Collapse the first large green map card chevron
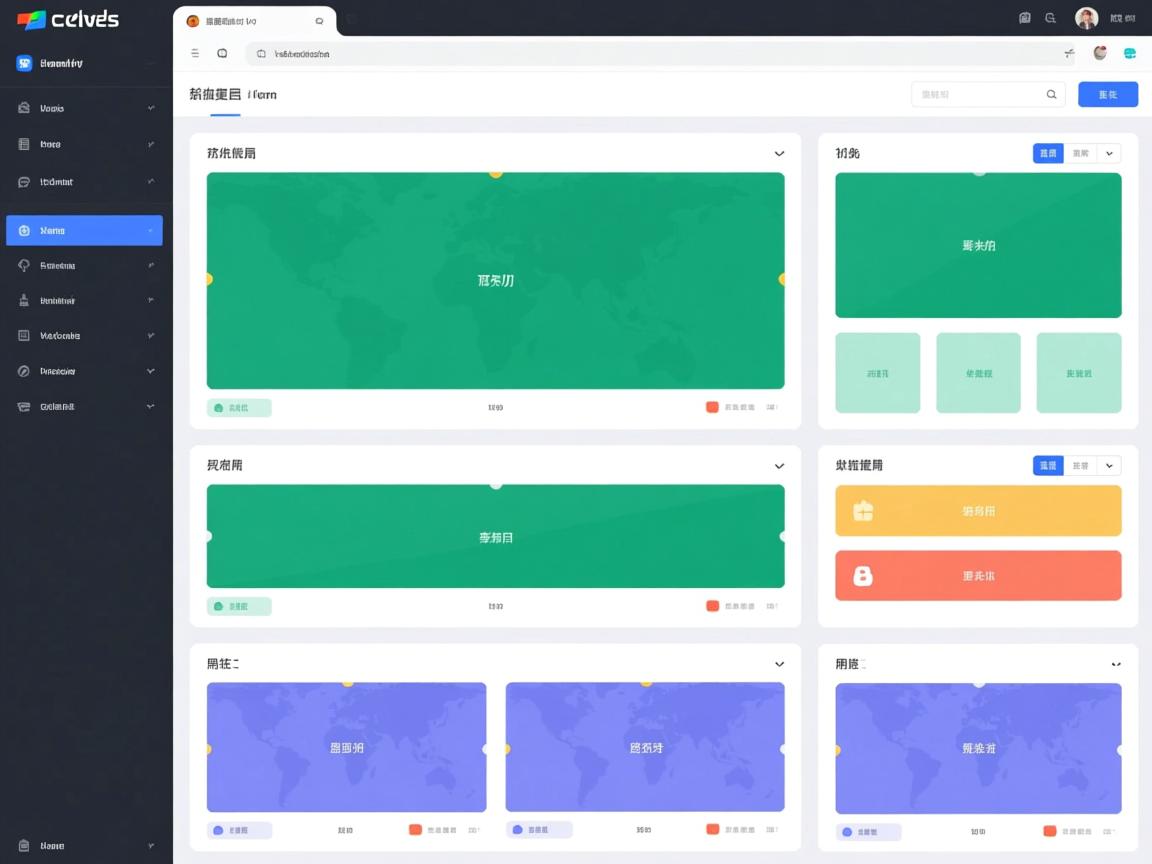The image size is (1152, 864). [779, 154]
